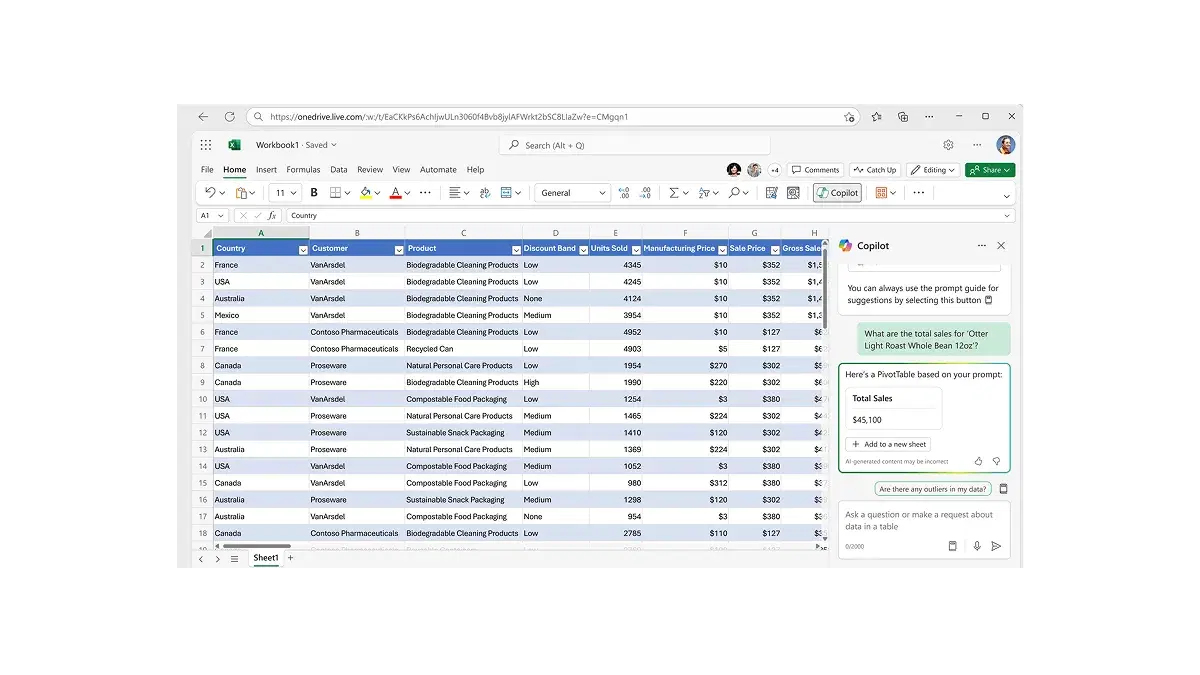Switch to the Automate tab
1200x675 pixels.
pos(438,170)
